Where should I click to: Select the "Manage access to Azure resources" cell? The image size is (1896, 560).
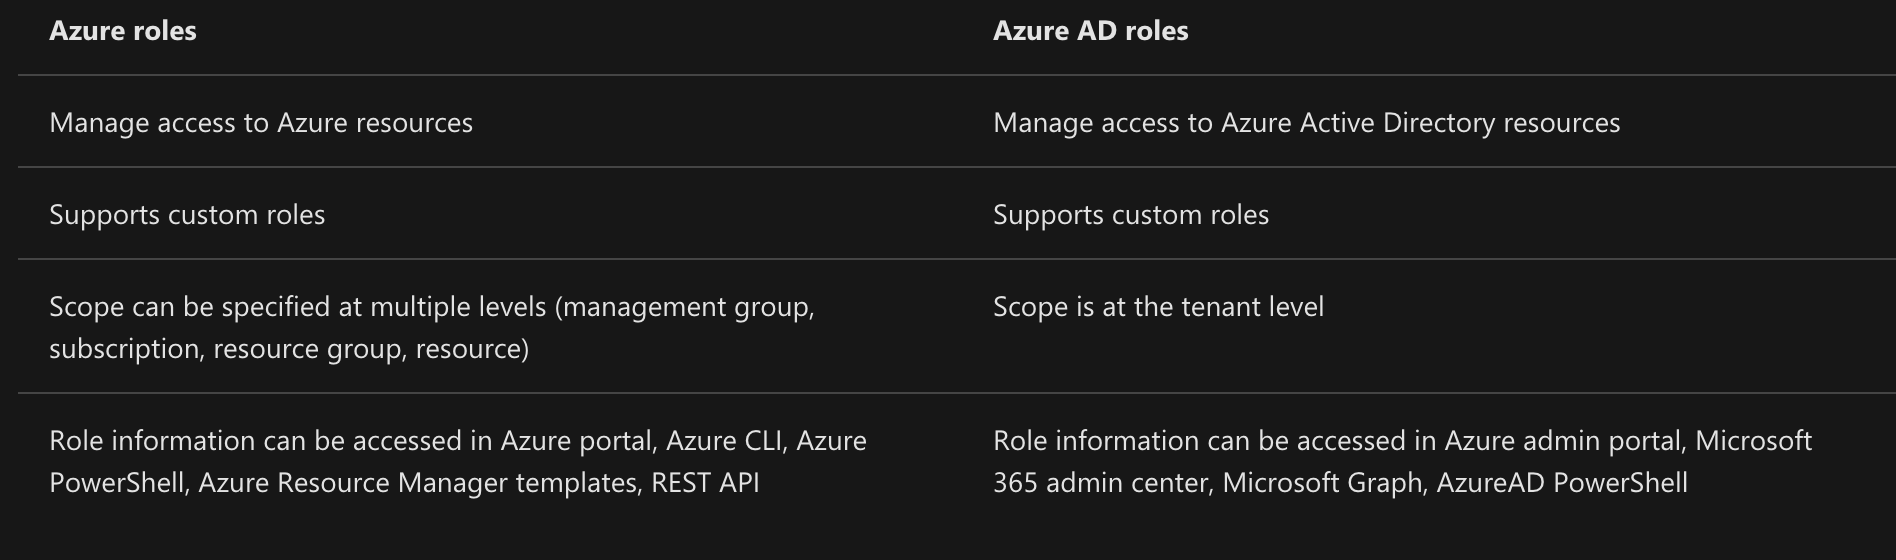pyautogui.click(x=261, y=123)
